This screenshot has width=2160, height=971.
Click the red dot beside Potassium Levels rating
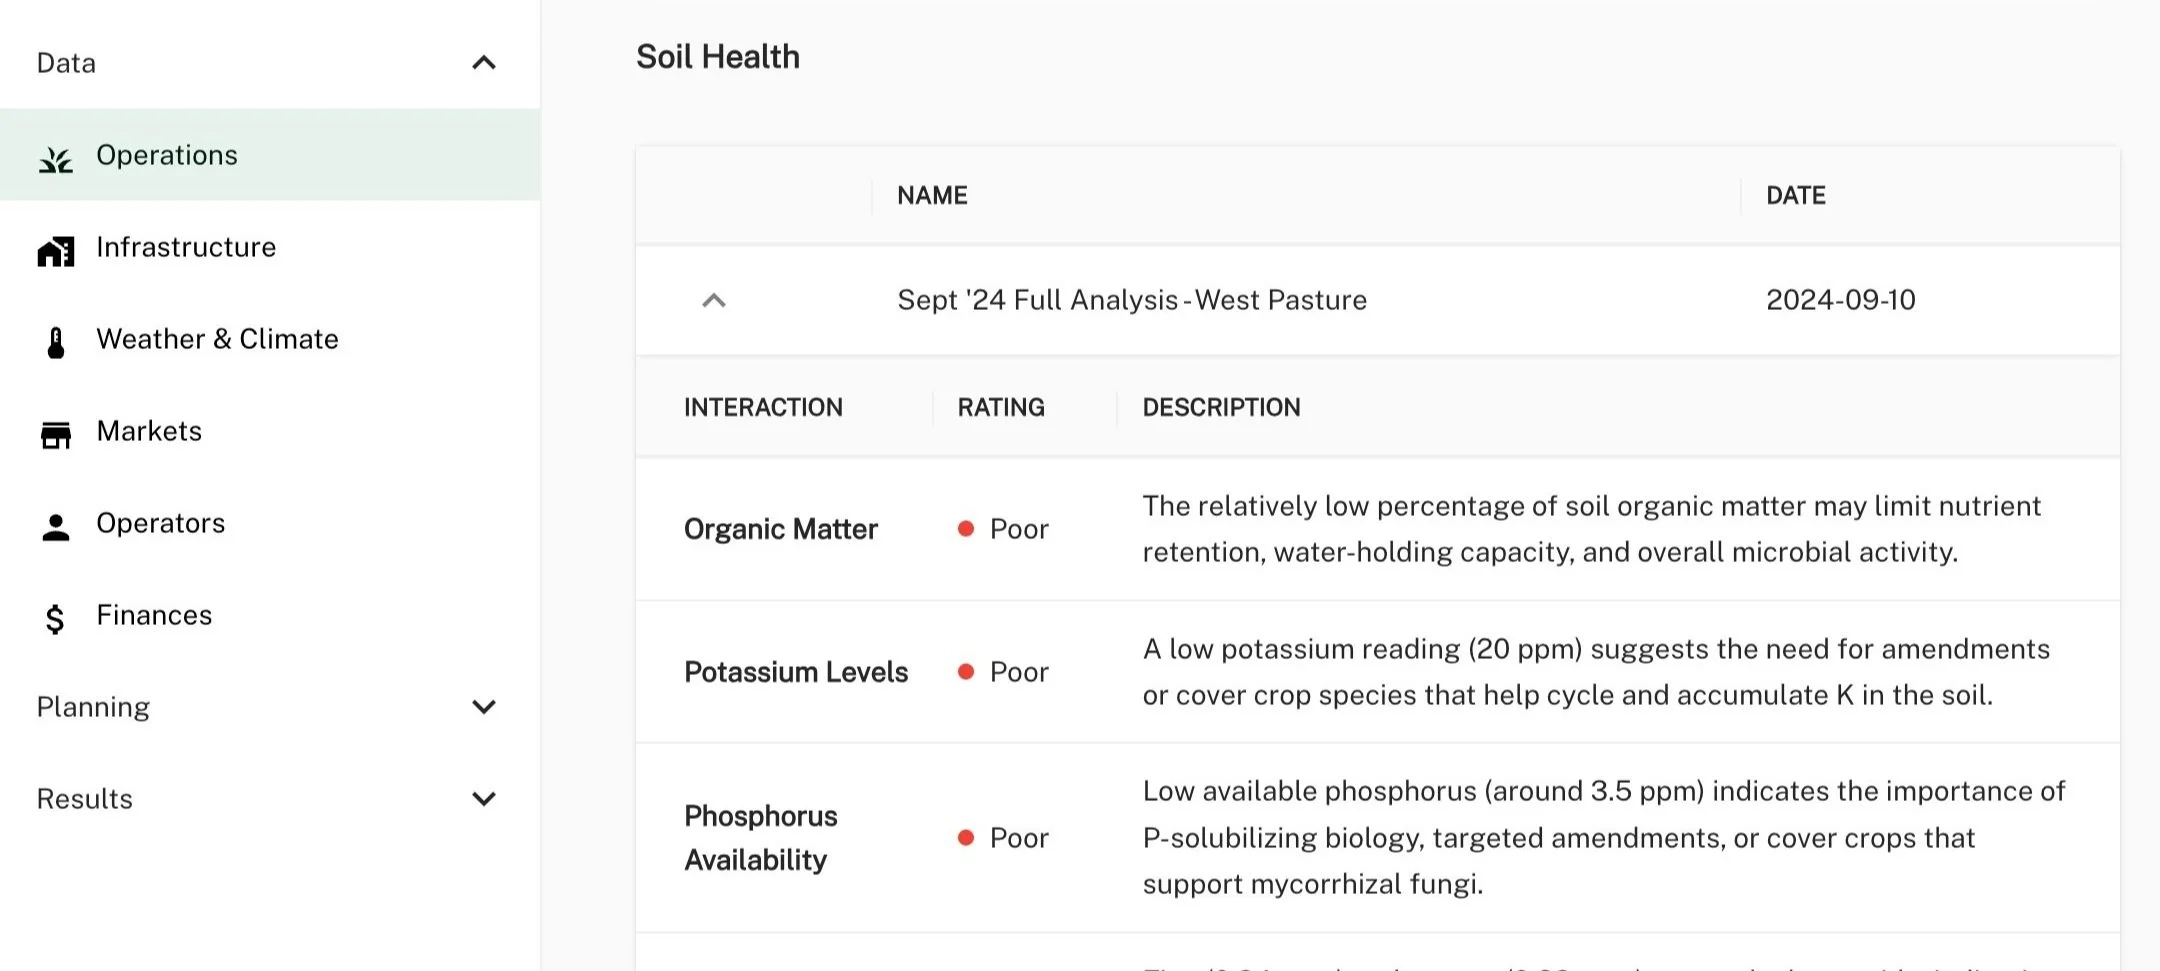[966, 672]
